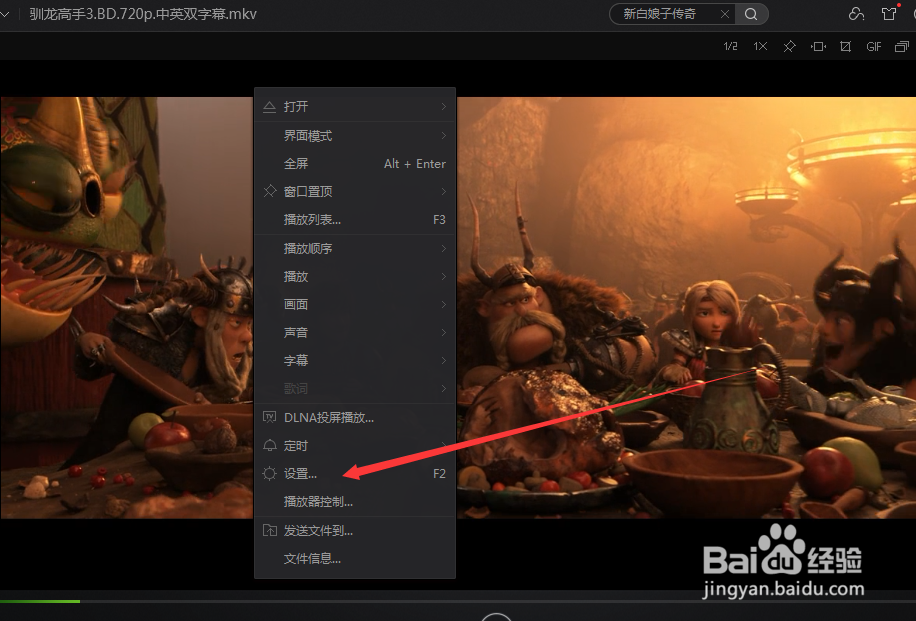Click the green playback progress bar
Image resolution: width=916 pixels, height=621 pixels.
(40, 602)
